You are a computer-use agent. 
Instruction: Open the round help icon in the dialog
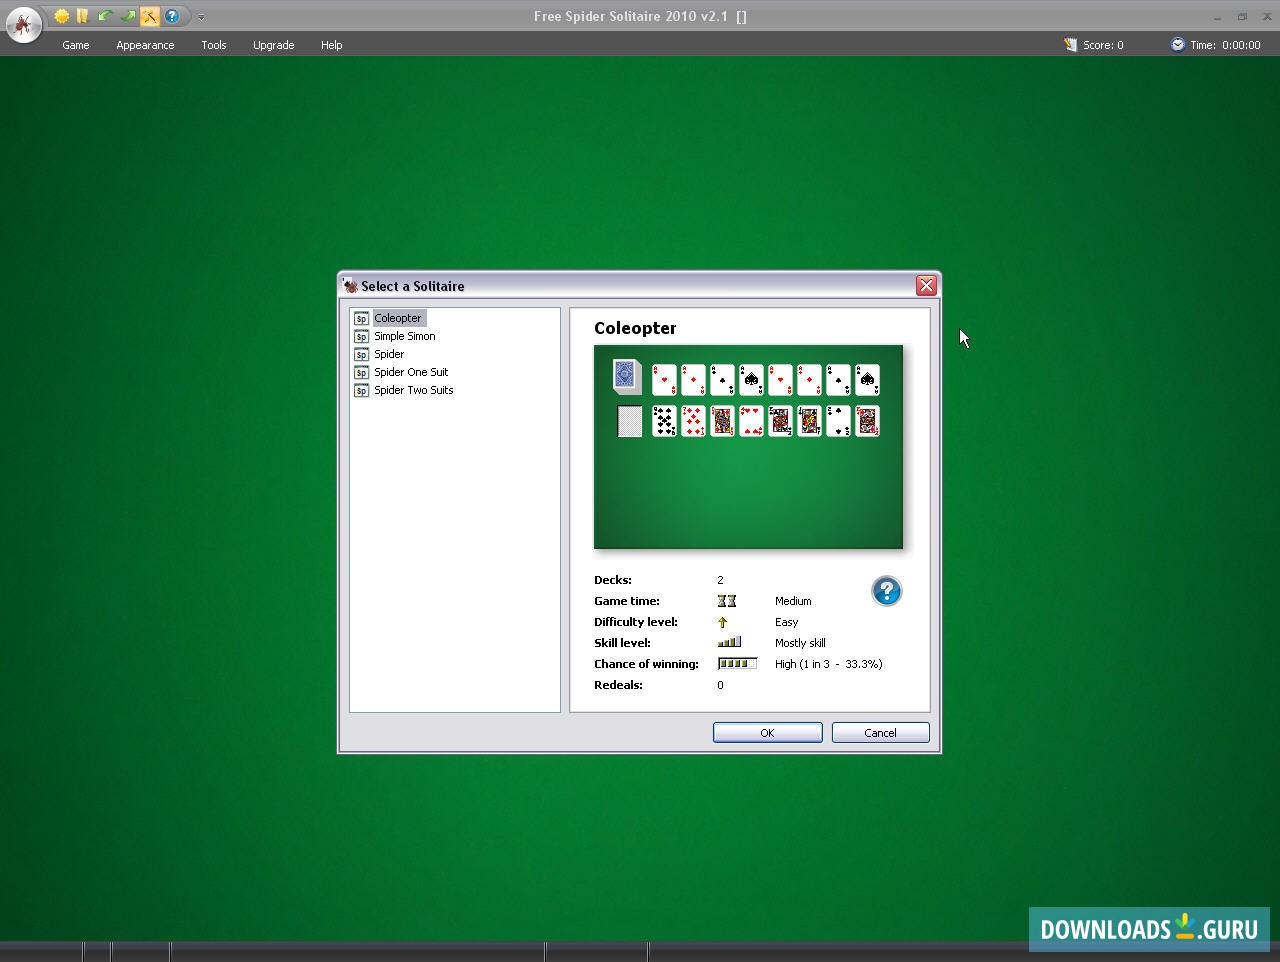pyautogui.click(x=887, y=591)
